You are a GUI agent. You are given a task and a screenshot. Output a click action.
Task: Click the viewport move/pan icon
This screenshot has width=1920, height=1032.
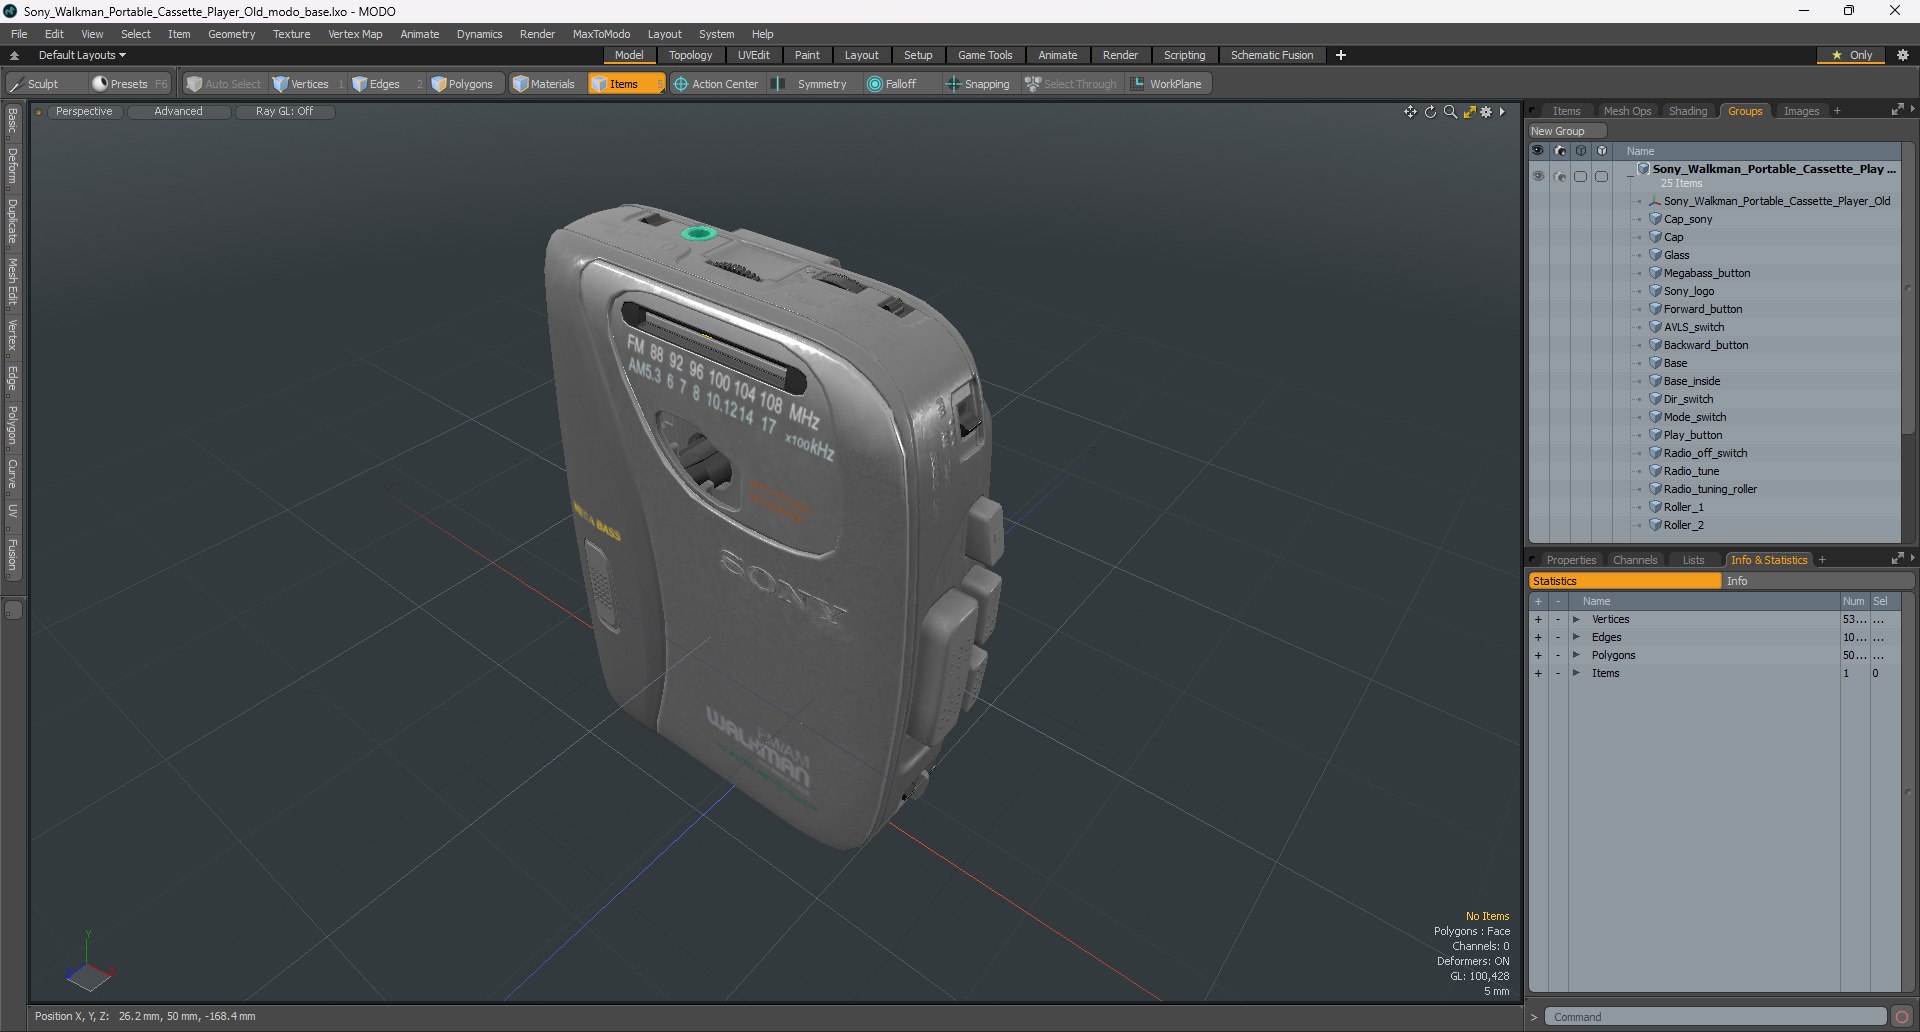tap(1410, 112)
